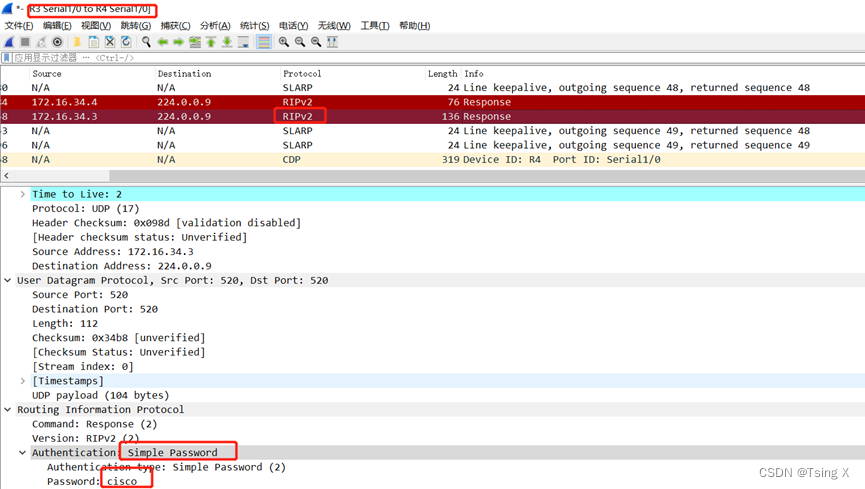Go to the previous packet arrow

162,42
